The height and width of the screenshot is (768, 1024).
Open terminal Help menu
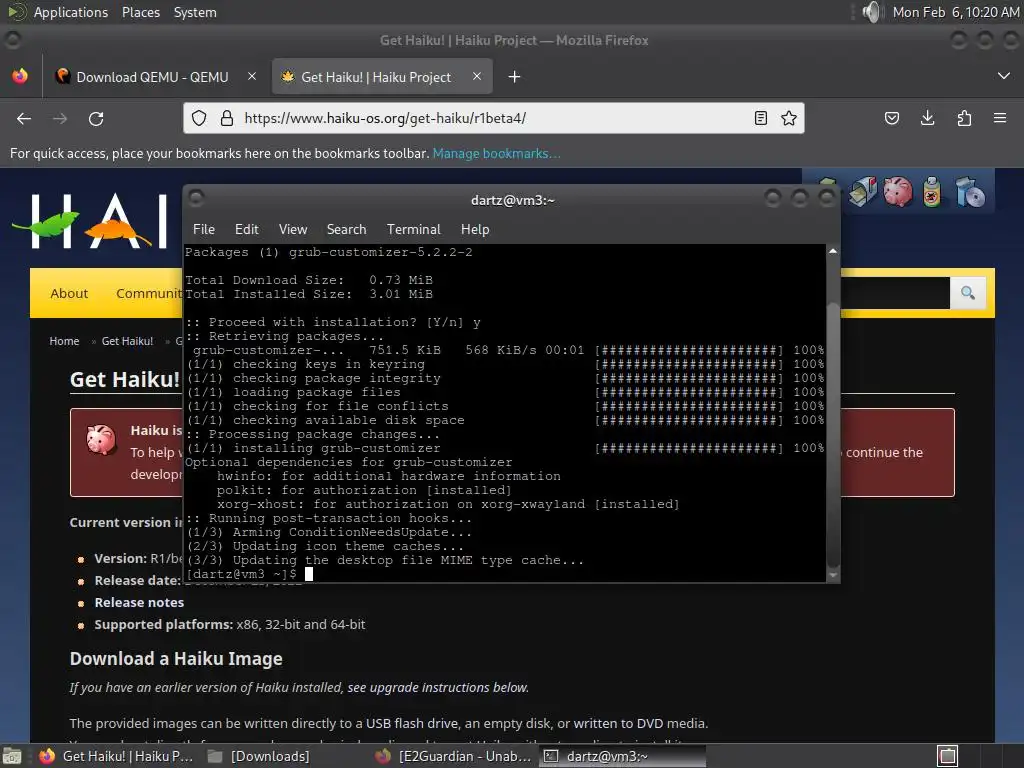coord(475,229)
